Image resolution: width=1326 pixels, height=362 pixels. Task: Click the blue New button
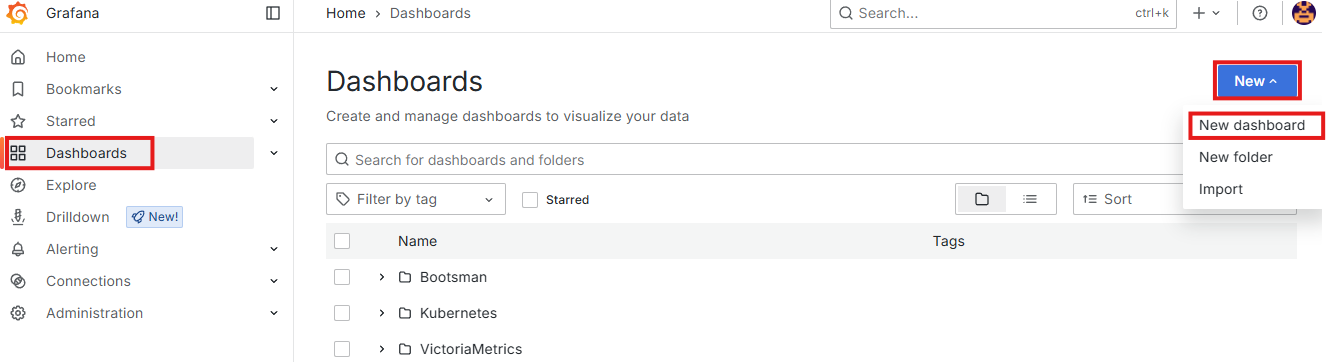pos(1257,81)
